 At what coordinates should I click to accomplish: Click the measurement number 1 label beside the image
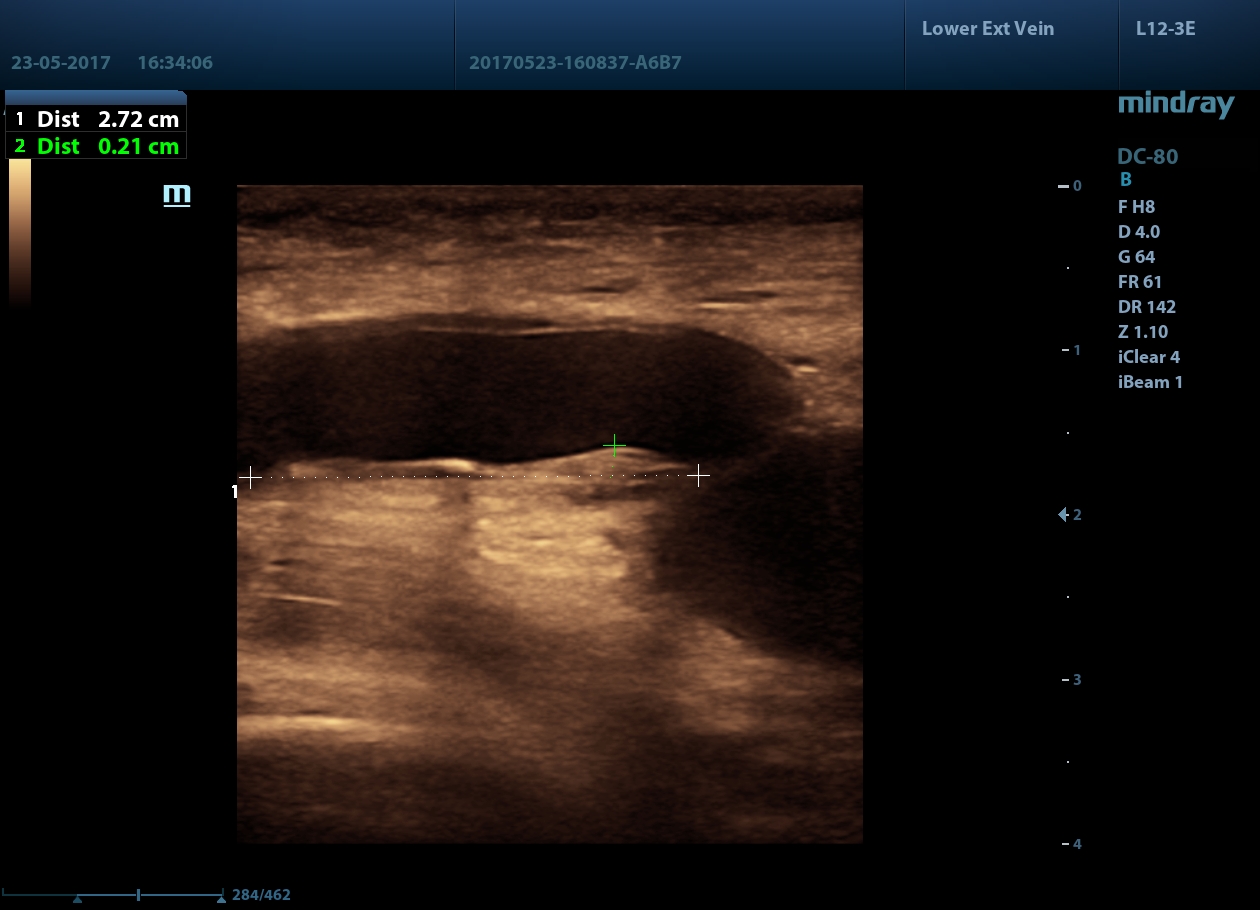pyautogui.click(x=235, y=491)
